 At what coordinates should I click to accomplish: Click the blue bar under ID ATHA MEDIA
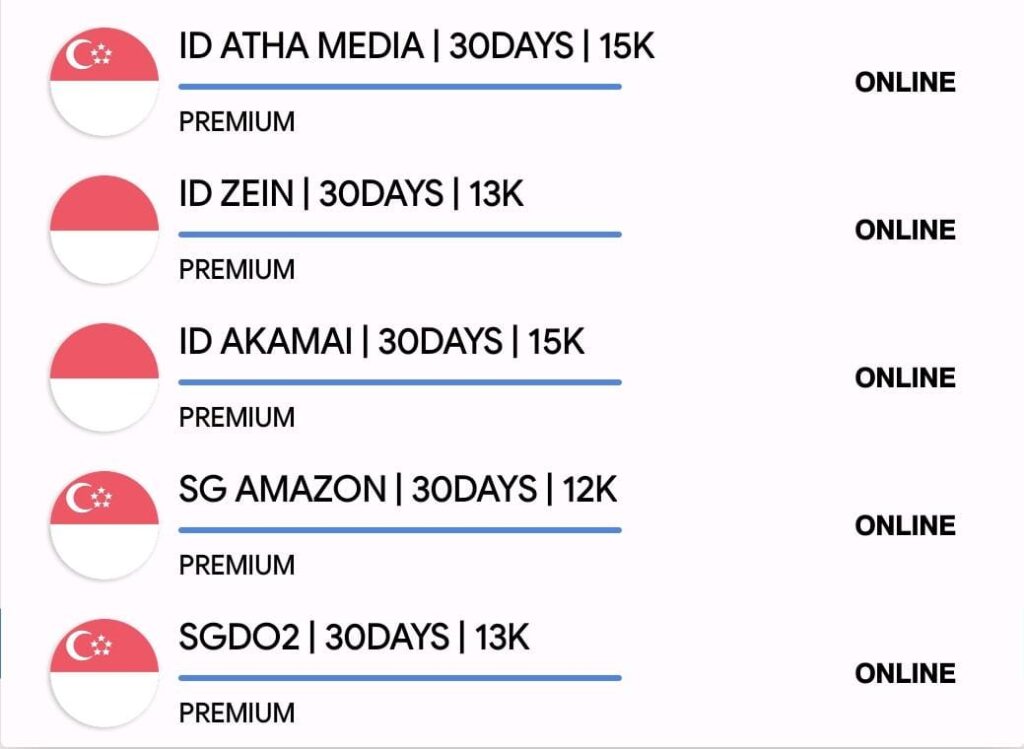click(400, 87)
